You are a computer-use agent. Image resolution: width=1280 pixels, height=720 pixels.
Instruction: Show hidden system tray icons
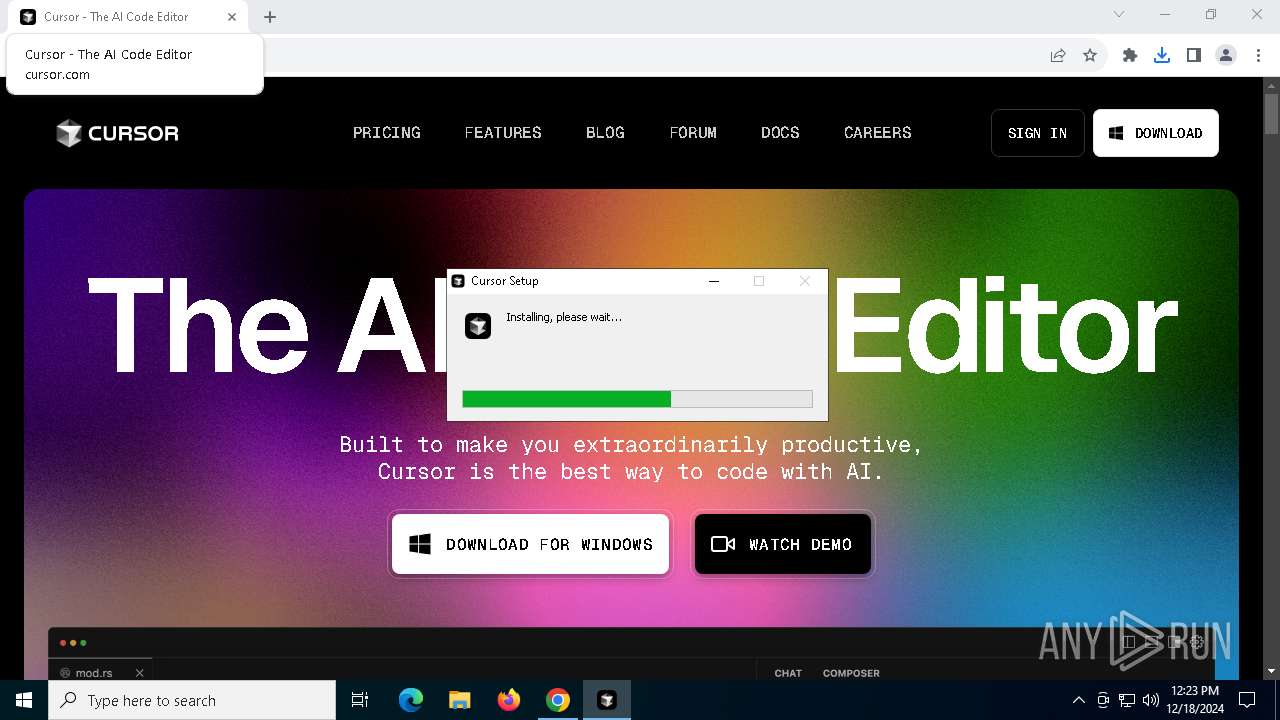pos(1078,700)
